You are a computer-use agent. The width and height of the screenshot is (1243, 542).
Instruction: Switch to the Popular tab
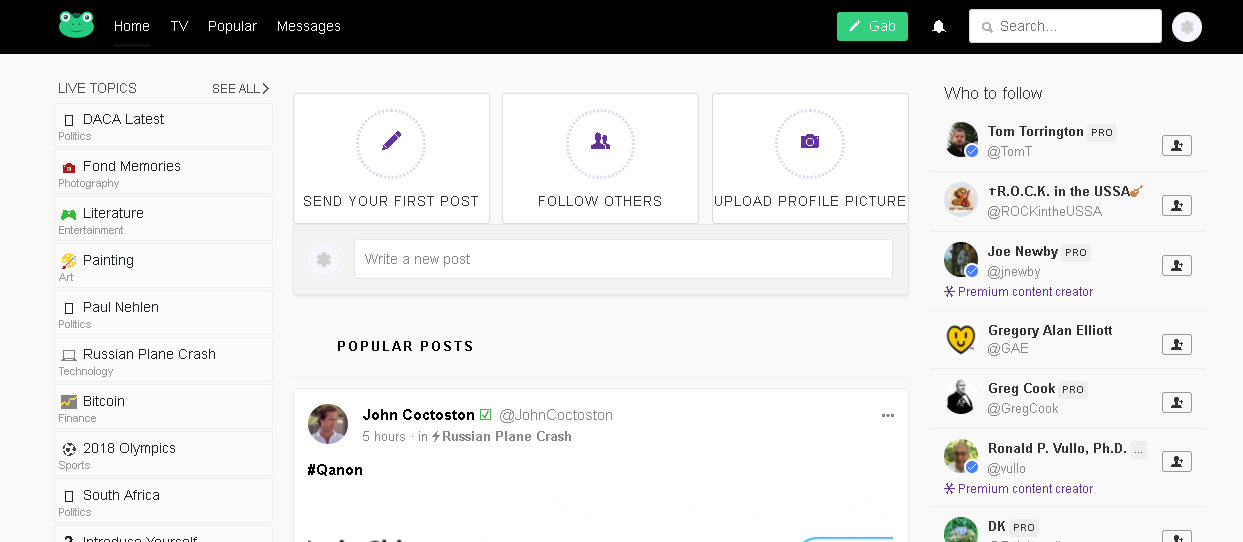[x=232, y=26]
